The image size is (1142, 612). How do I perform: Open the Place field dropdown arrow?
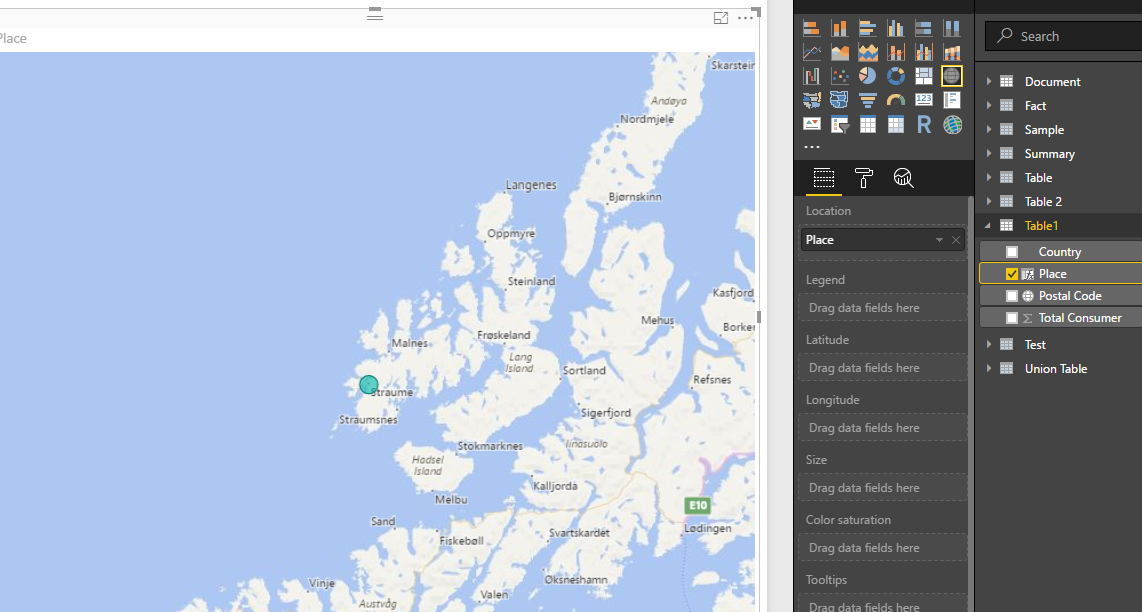940,240
